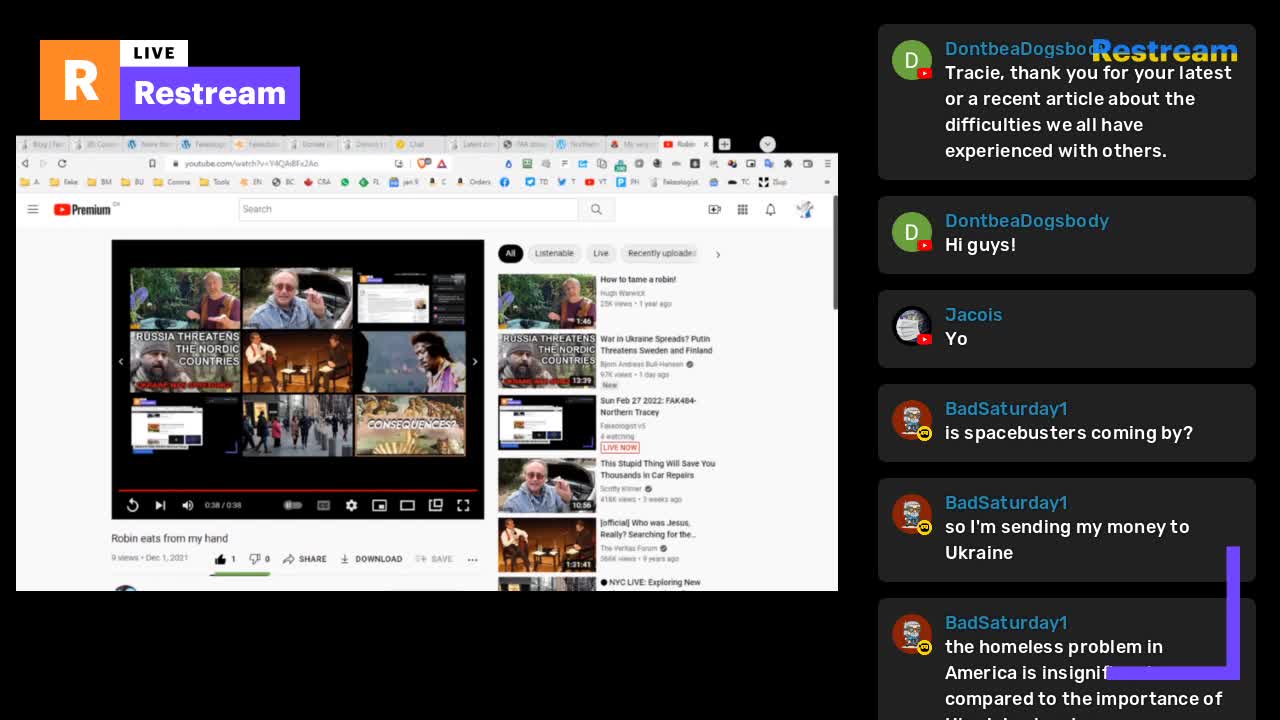This screenshot has height=720, width=1280.
Task: Open Who was Jesus, Really? video thumbnail
Action: tap(547, 544)
